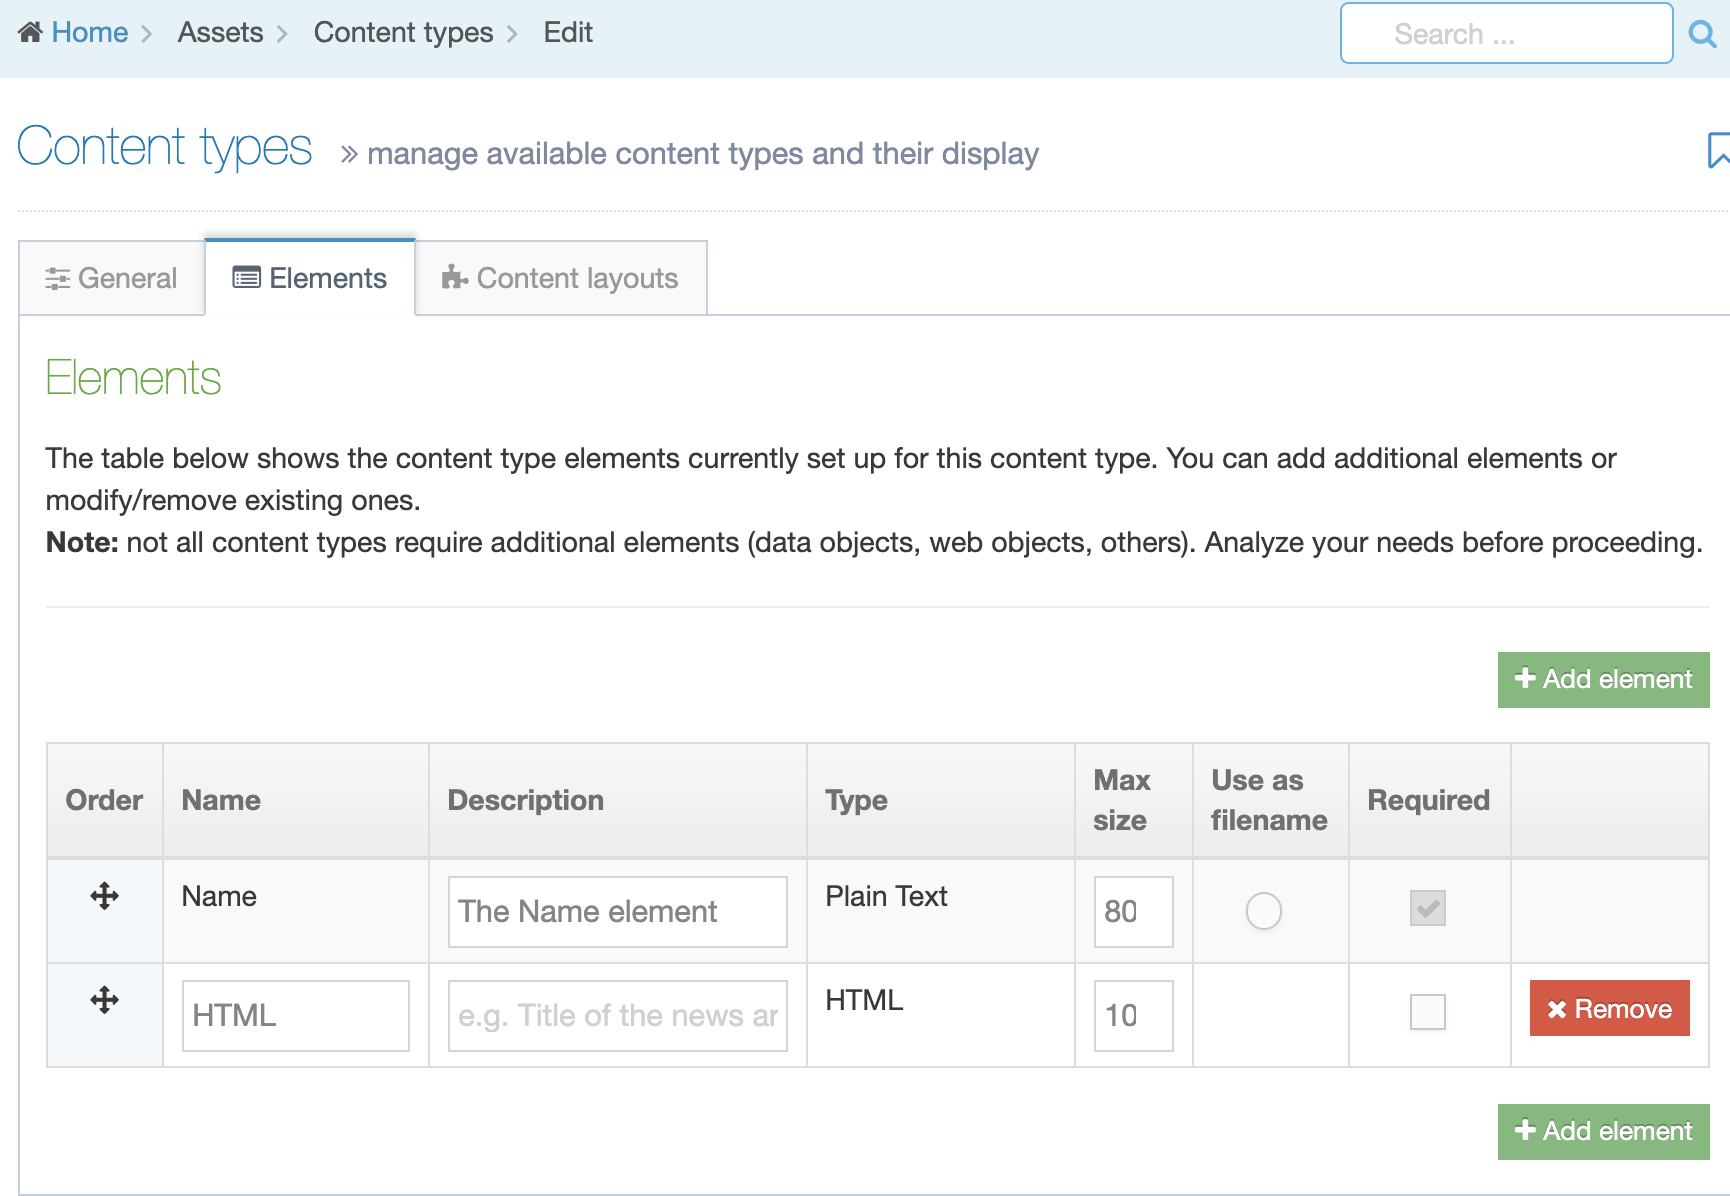Focus the Search input field

[x=1505, y=34]
